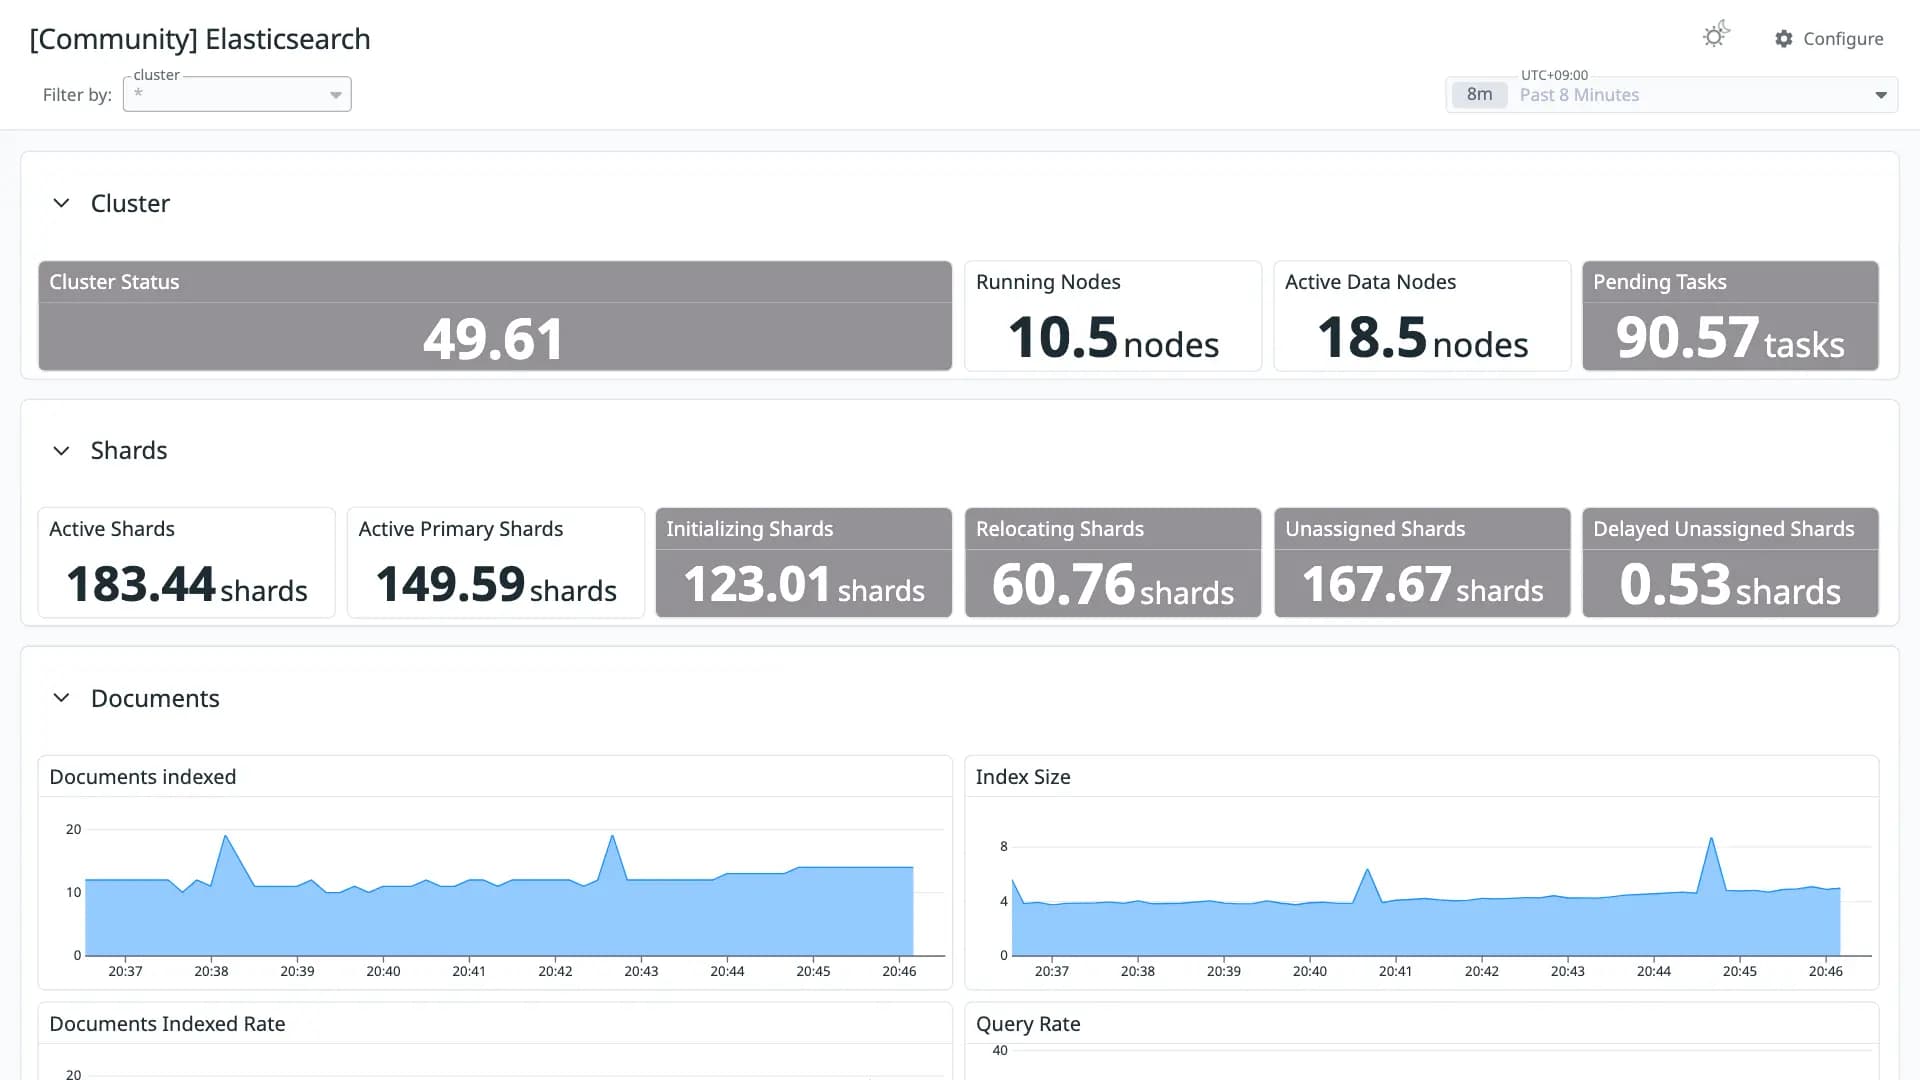The height and width of the screenshot is (1080, 1920).
Task: Click the Running Nodes widget title
Action: 1048,282
